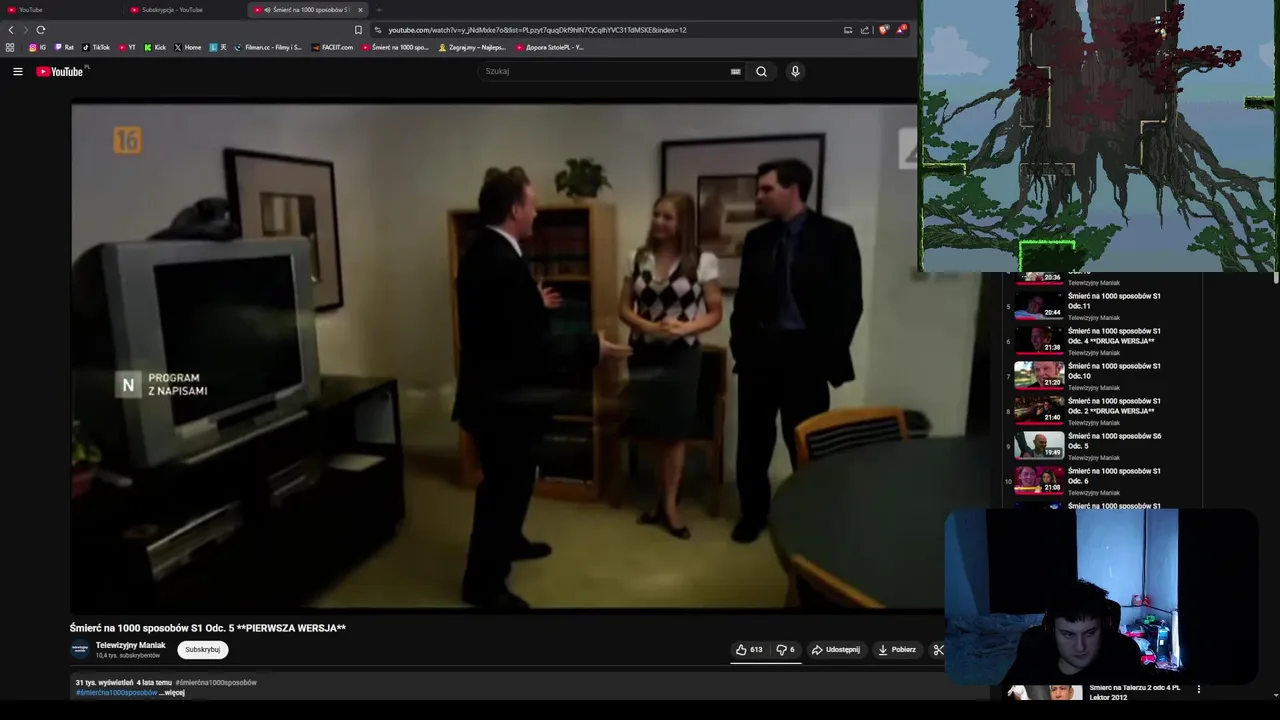The image size is (1280, 720).
Task: Like the video (613 thumbs up)
Action: pyautogui.click(x=749, y=649)
